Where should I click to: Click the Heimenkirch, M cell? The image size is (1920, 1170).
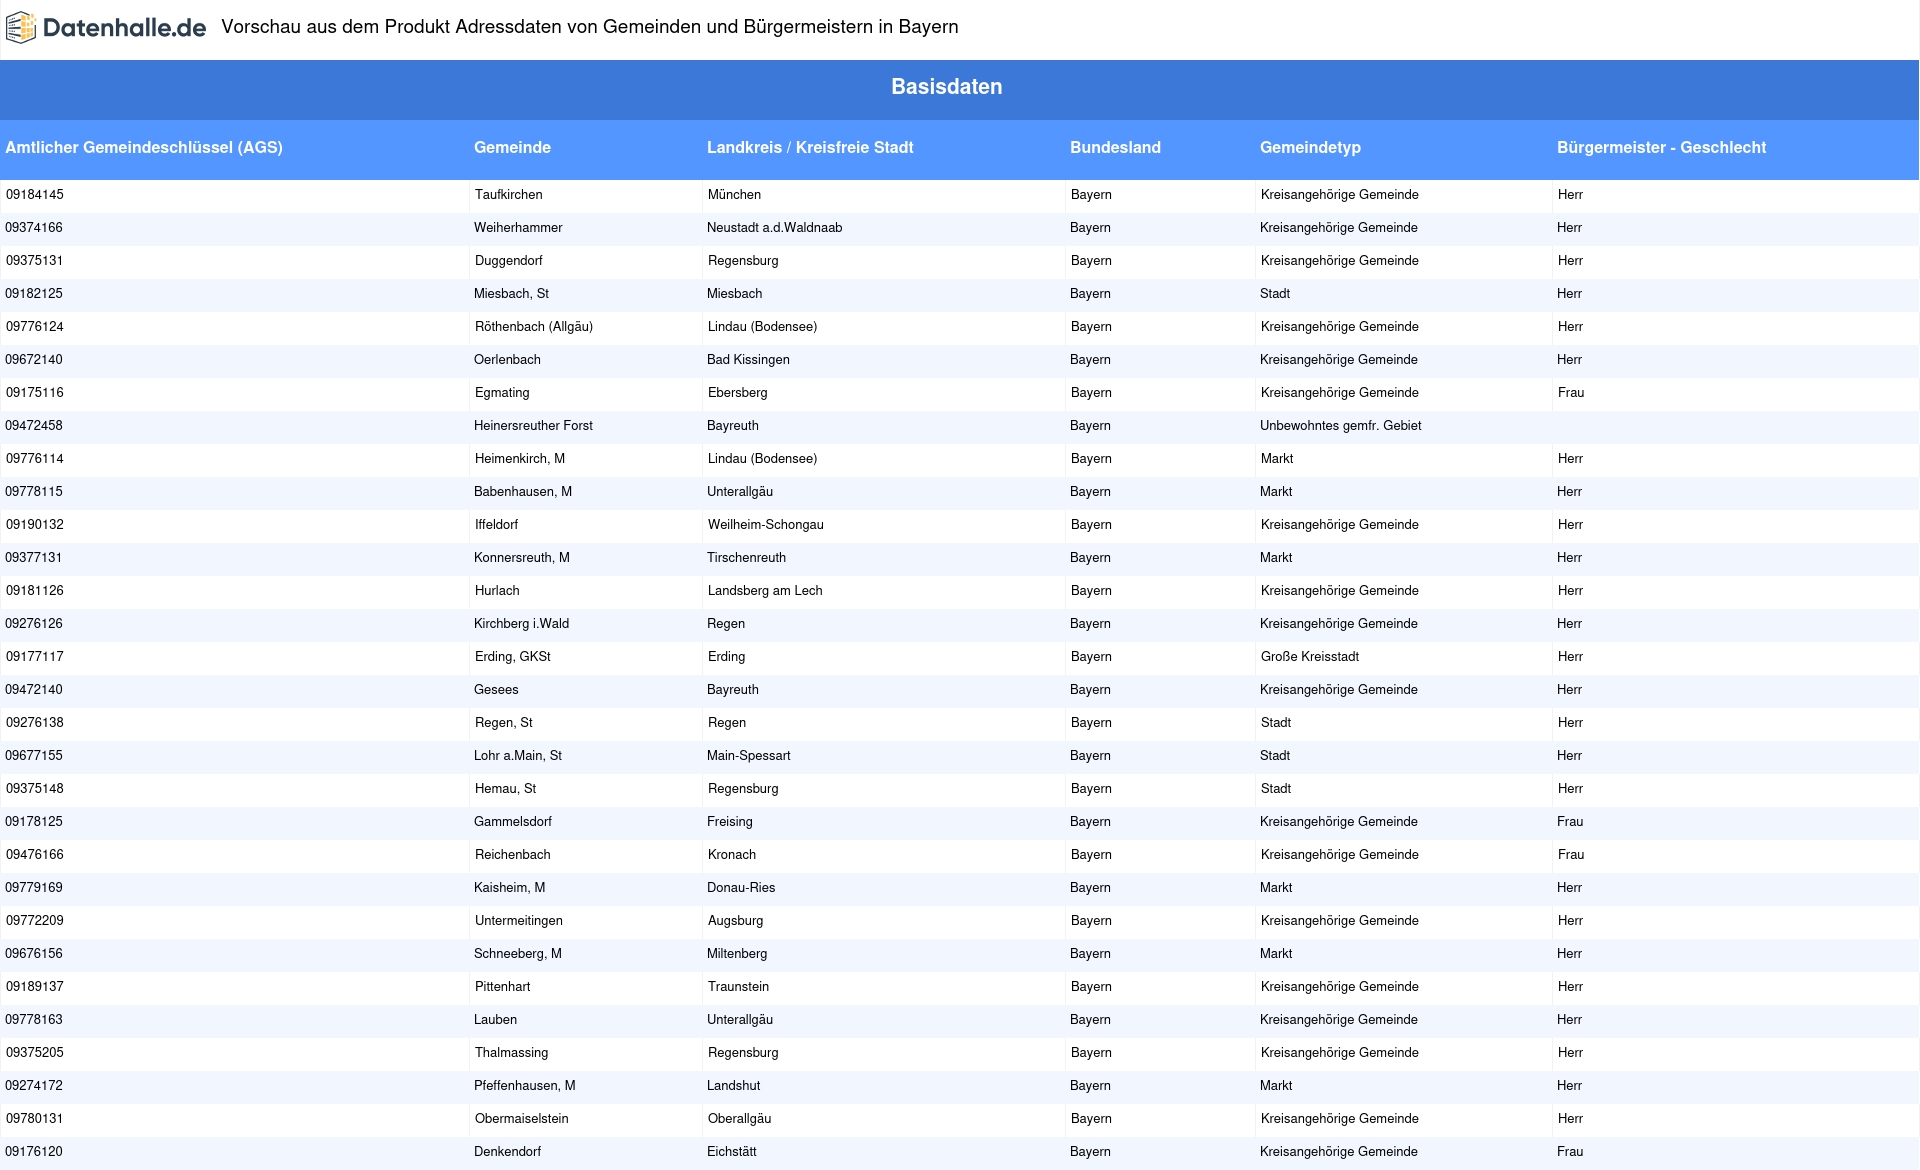click(x=520, y=458)
